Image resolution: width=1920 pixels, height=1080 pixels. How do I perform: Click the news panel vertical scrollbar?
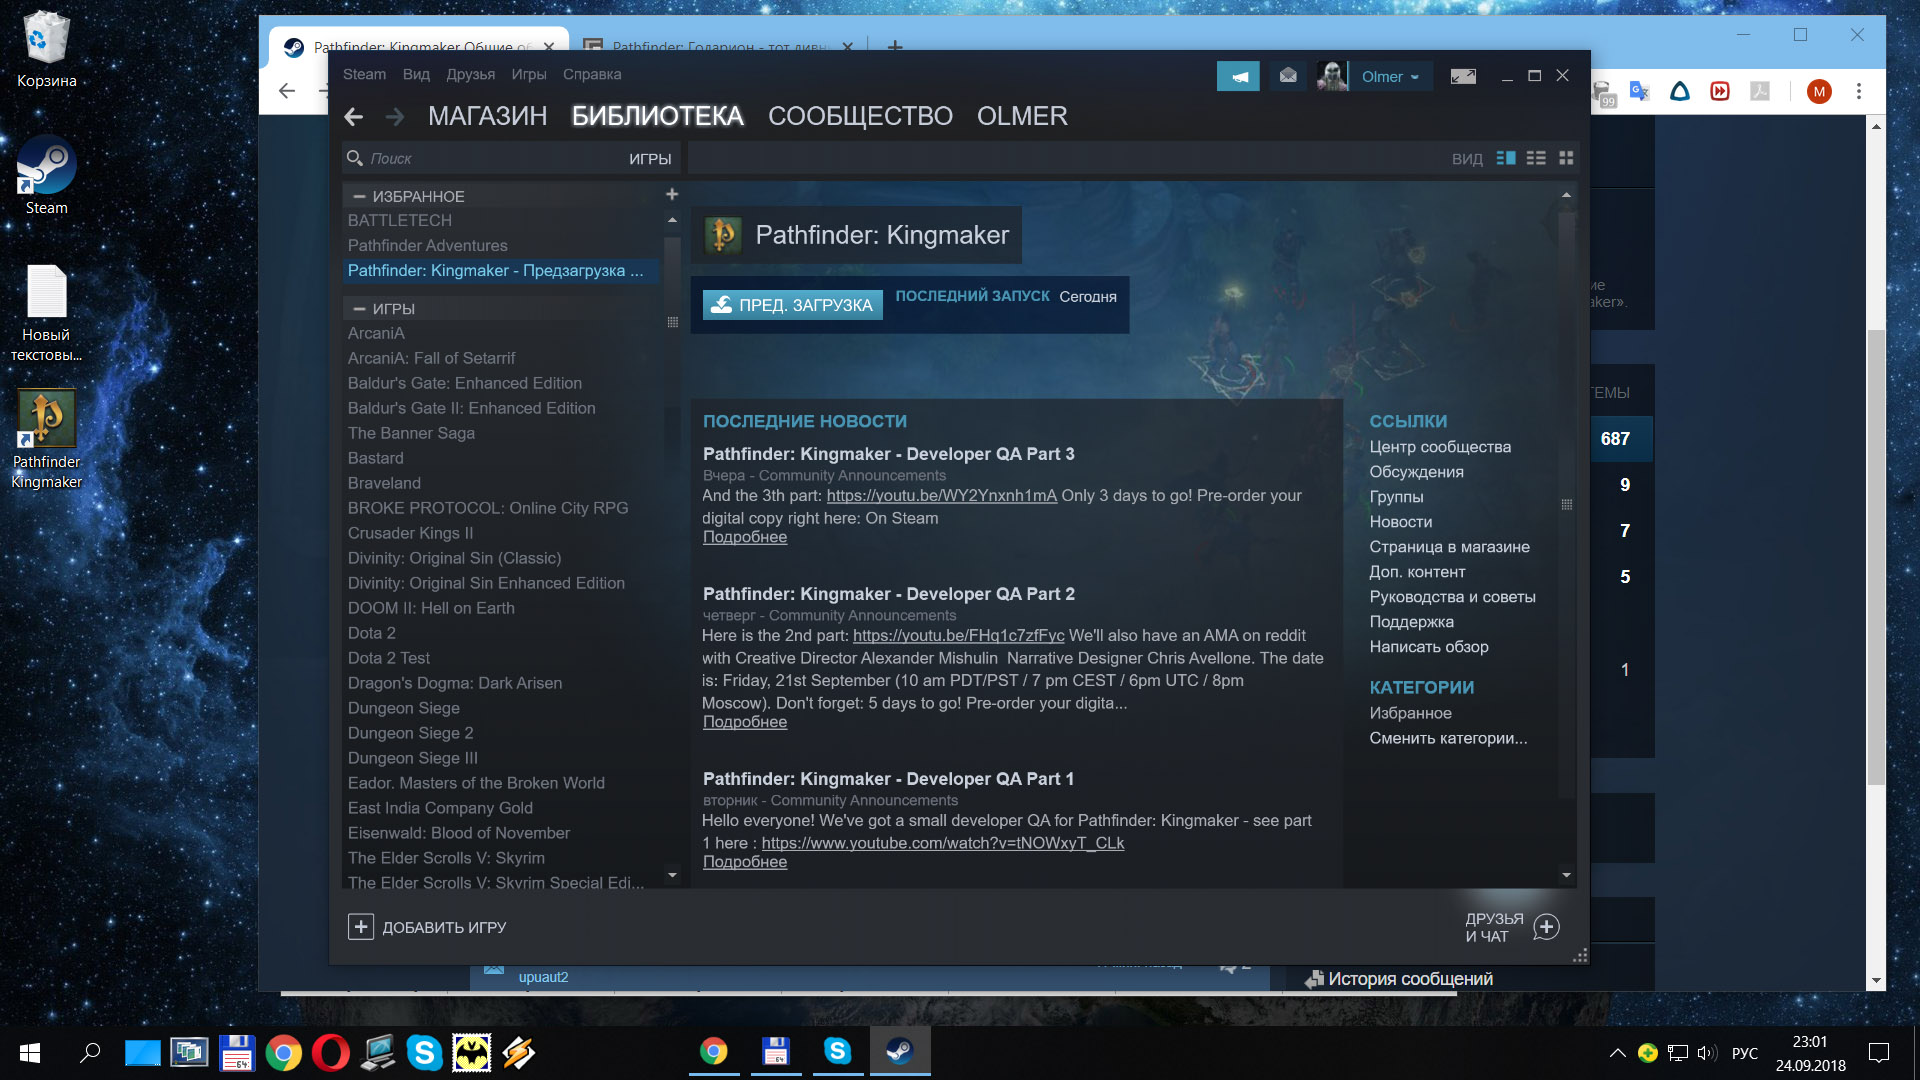[x=1566, y=505]
